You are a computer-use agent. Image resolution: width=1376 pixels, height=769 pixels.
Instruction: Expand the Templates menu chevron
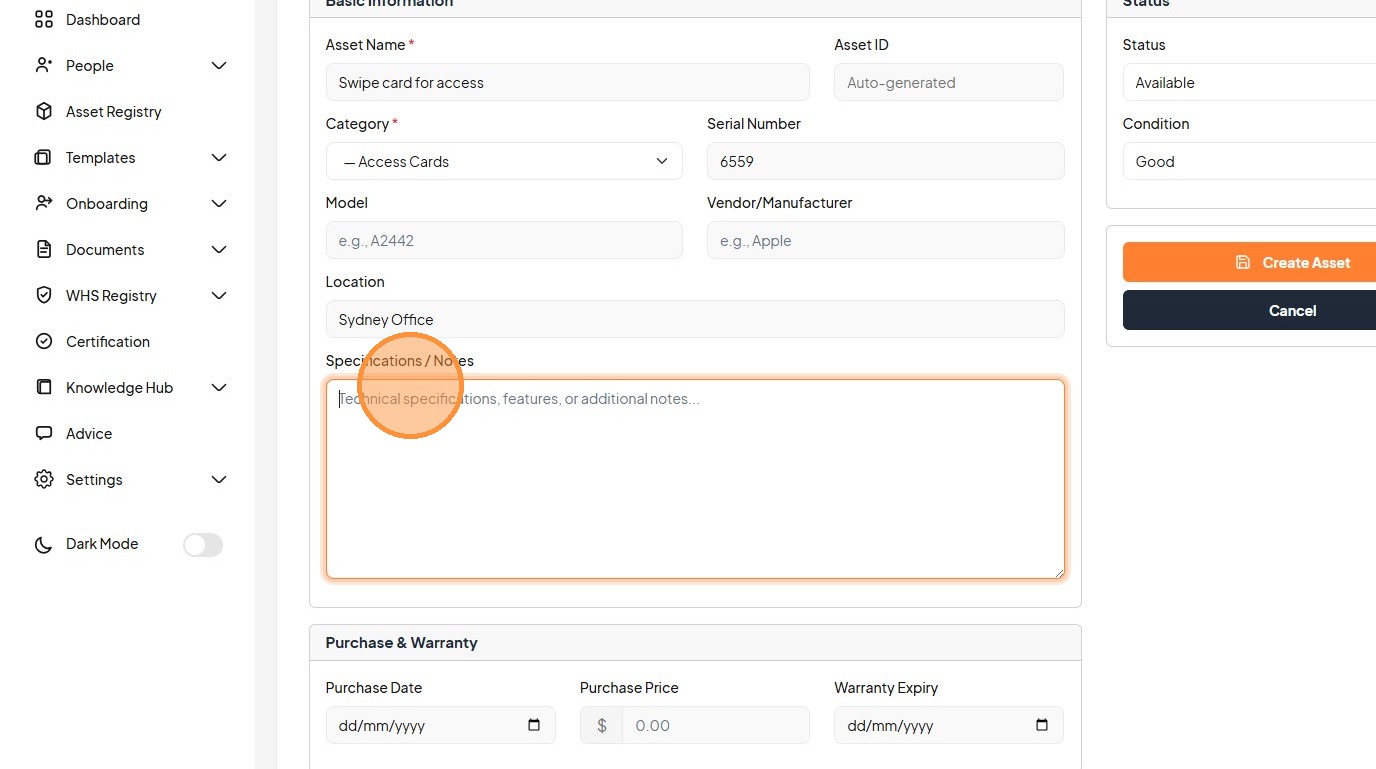[219, 157]
